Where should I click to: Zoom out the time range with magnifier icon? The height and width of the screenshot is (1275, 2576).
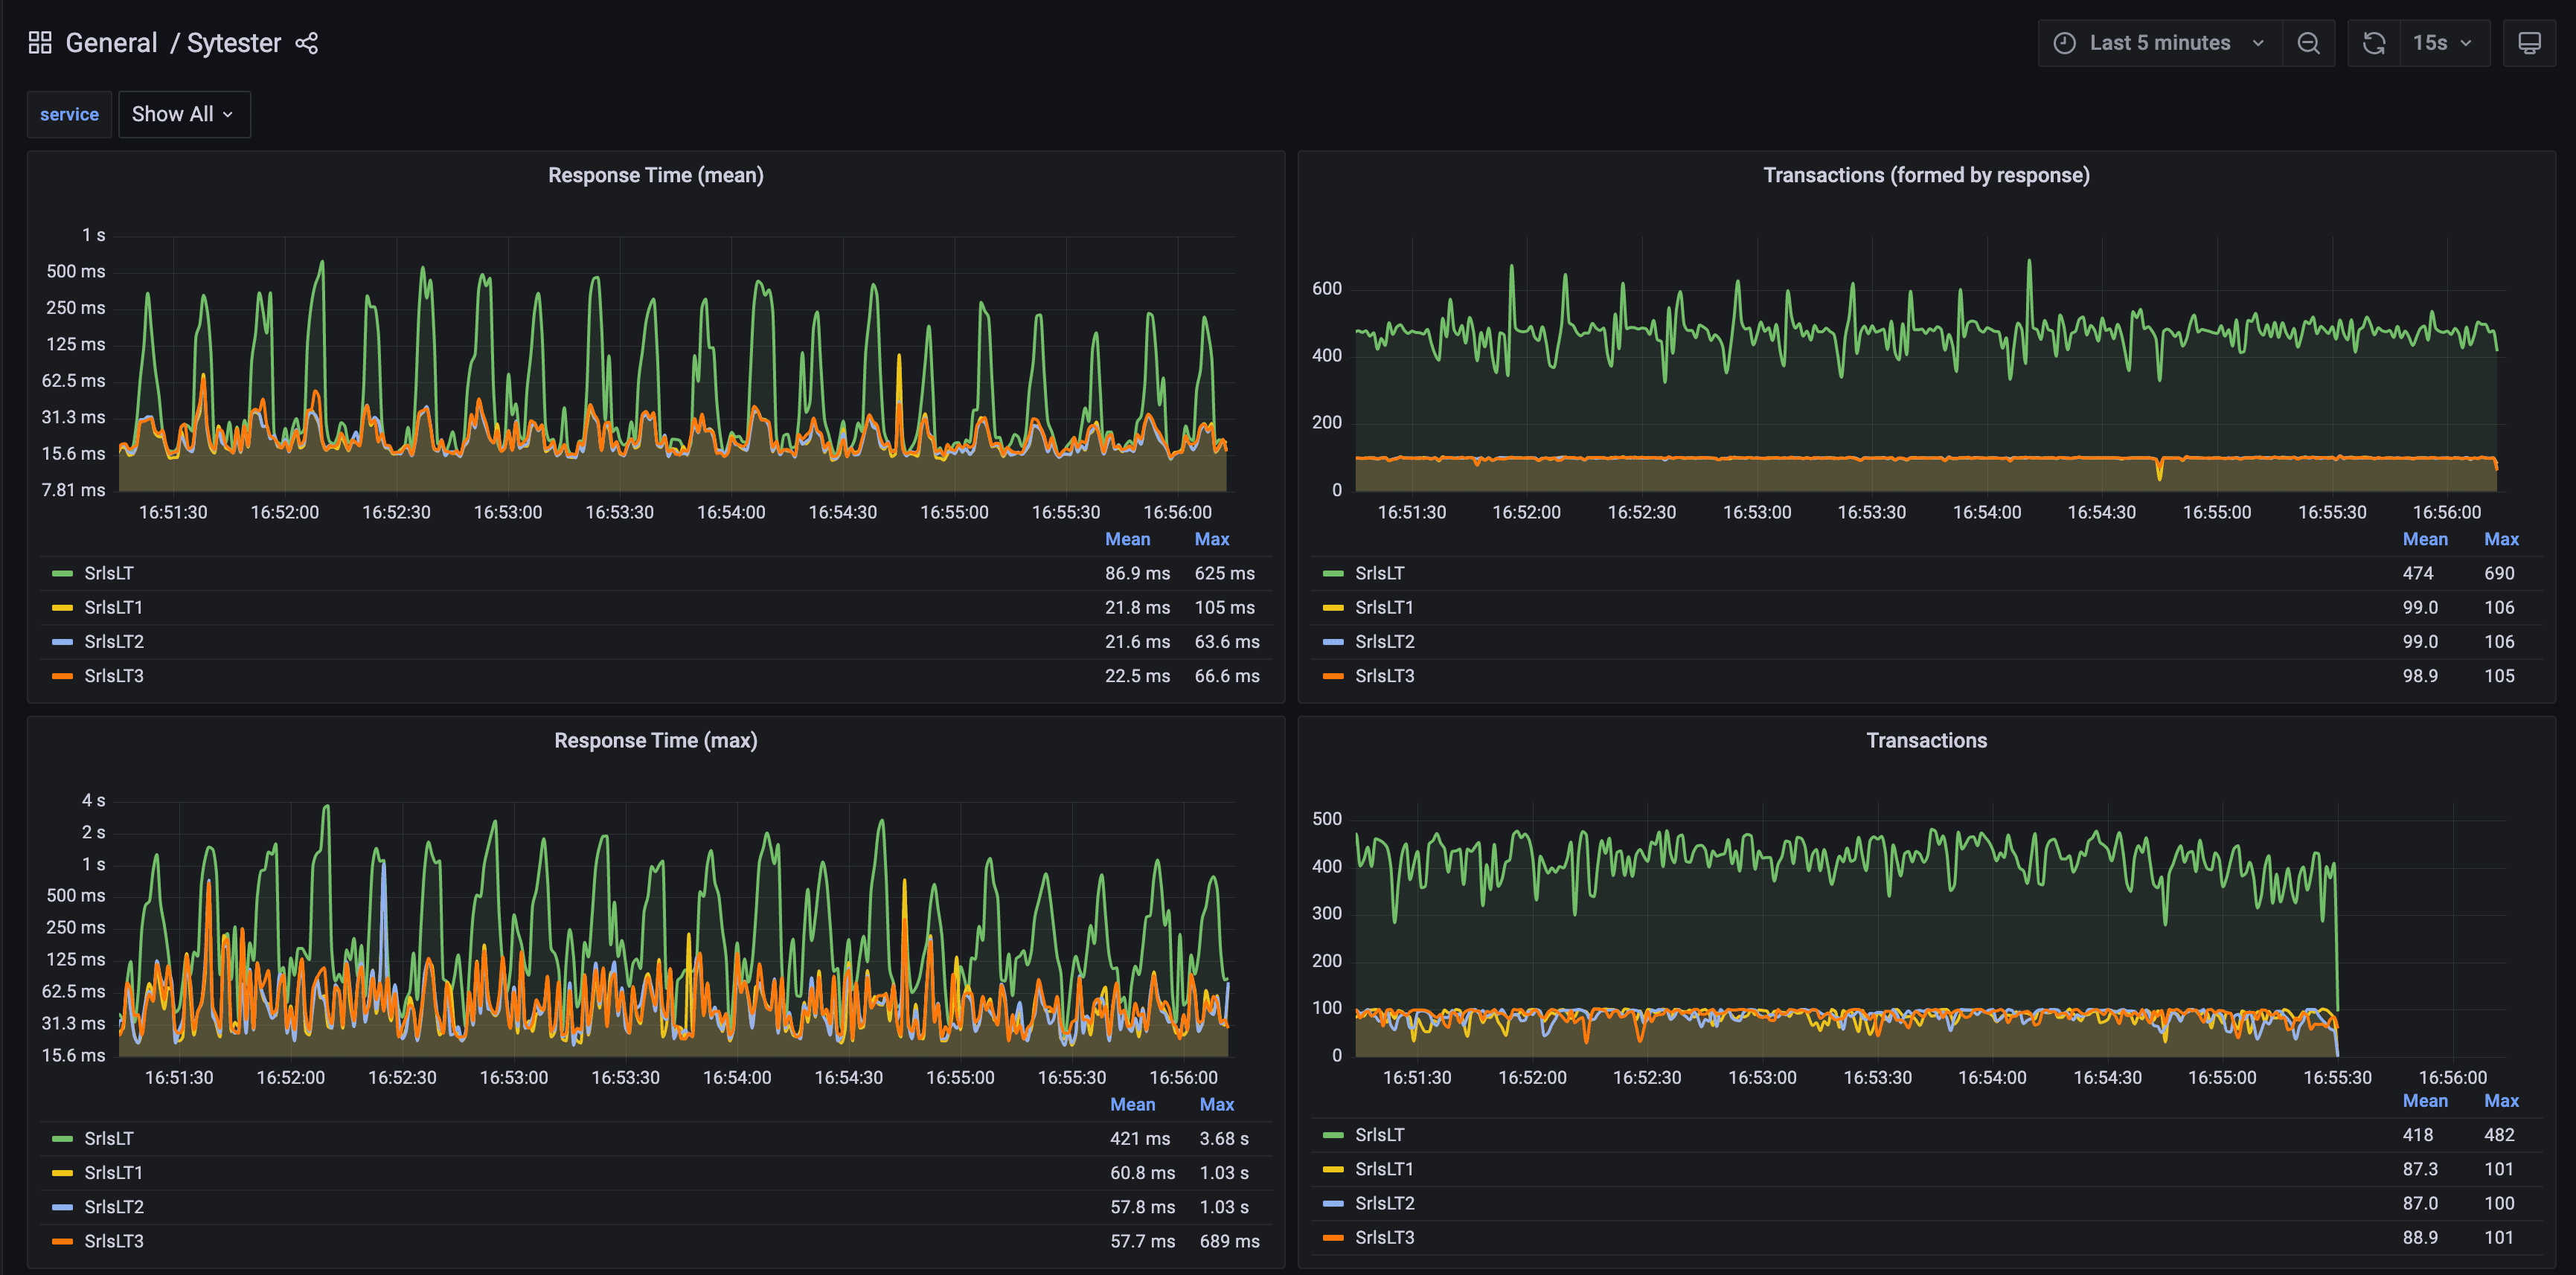(x=2309, y=43)
